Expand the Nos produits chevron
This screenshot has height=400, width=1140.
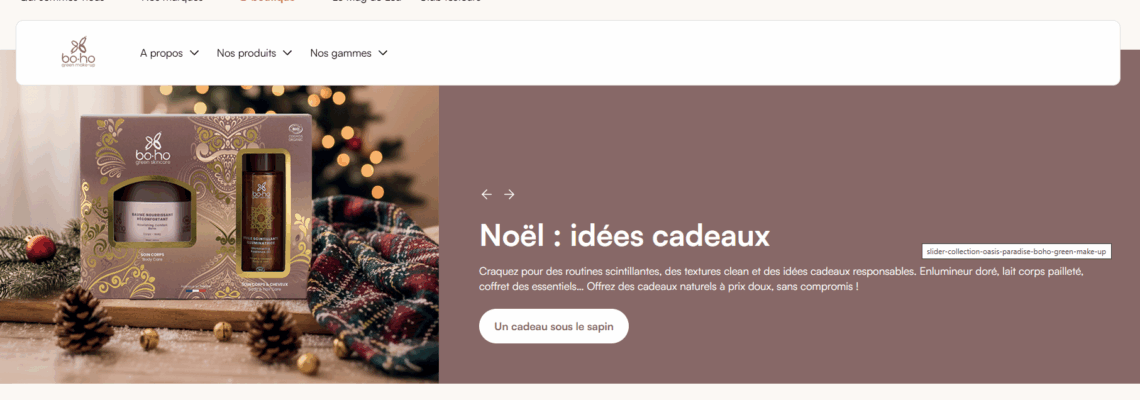[x=287, y=53]
